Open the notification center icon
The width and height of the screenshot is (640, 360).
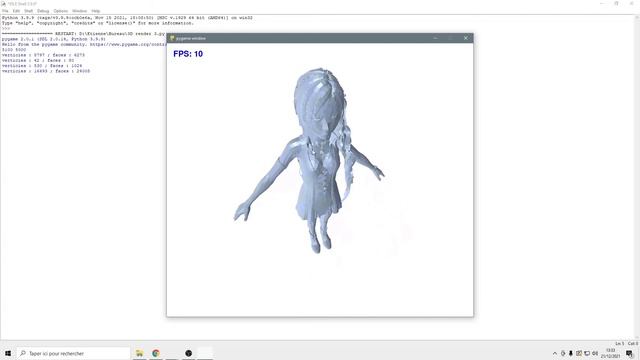(x=629, y=353)
